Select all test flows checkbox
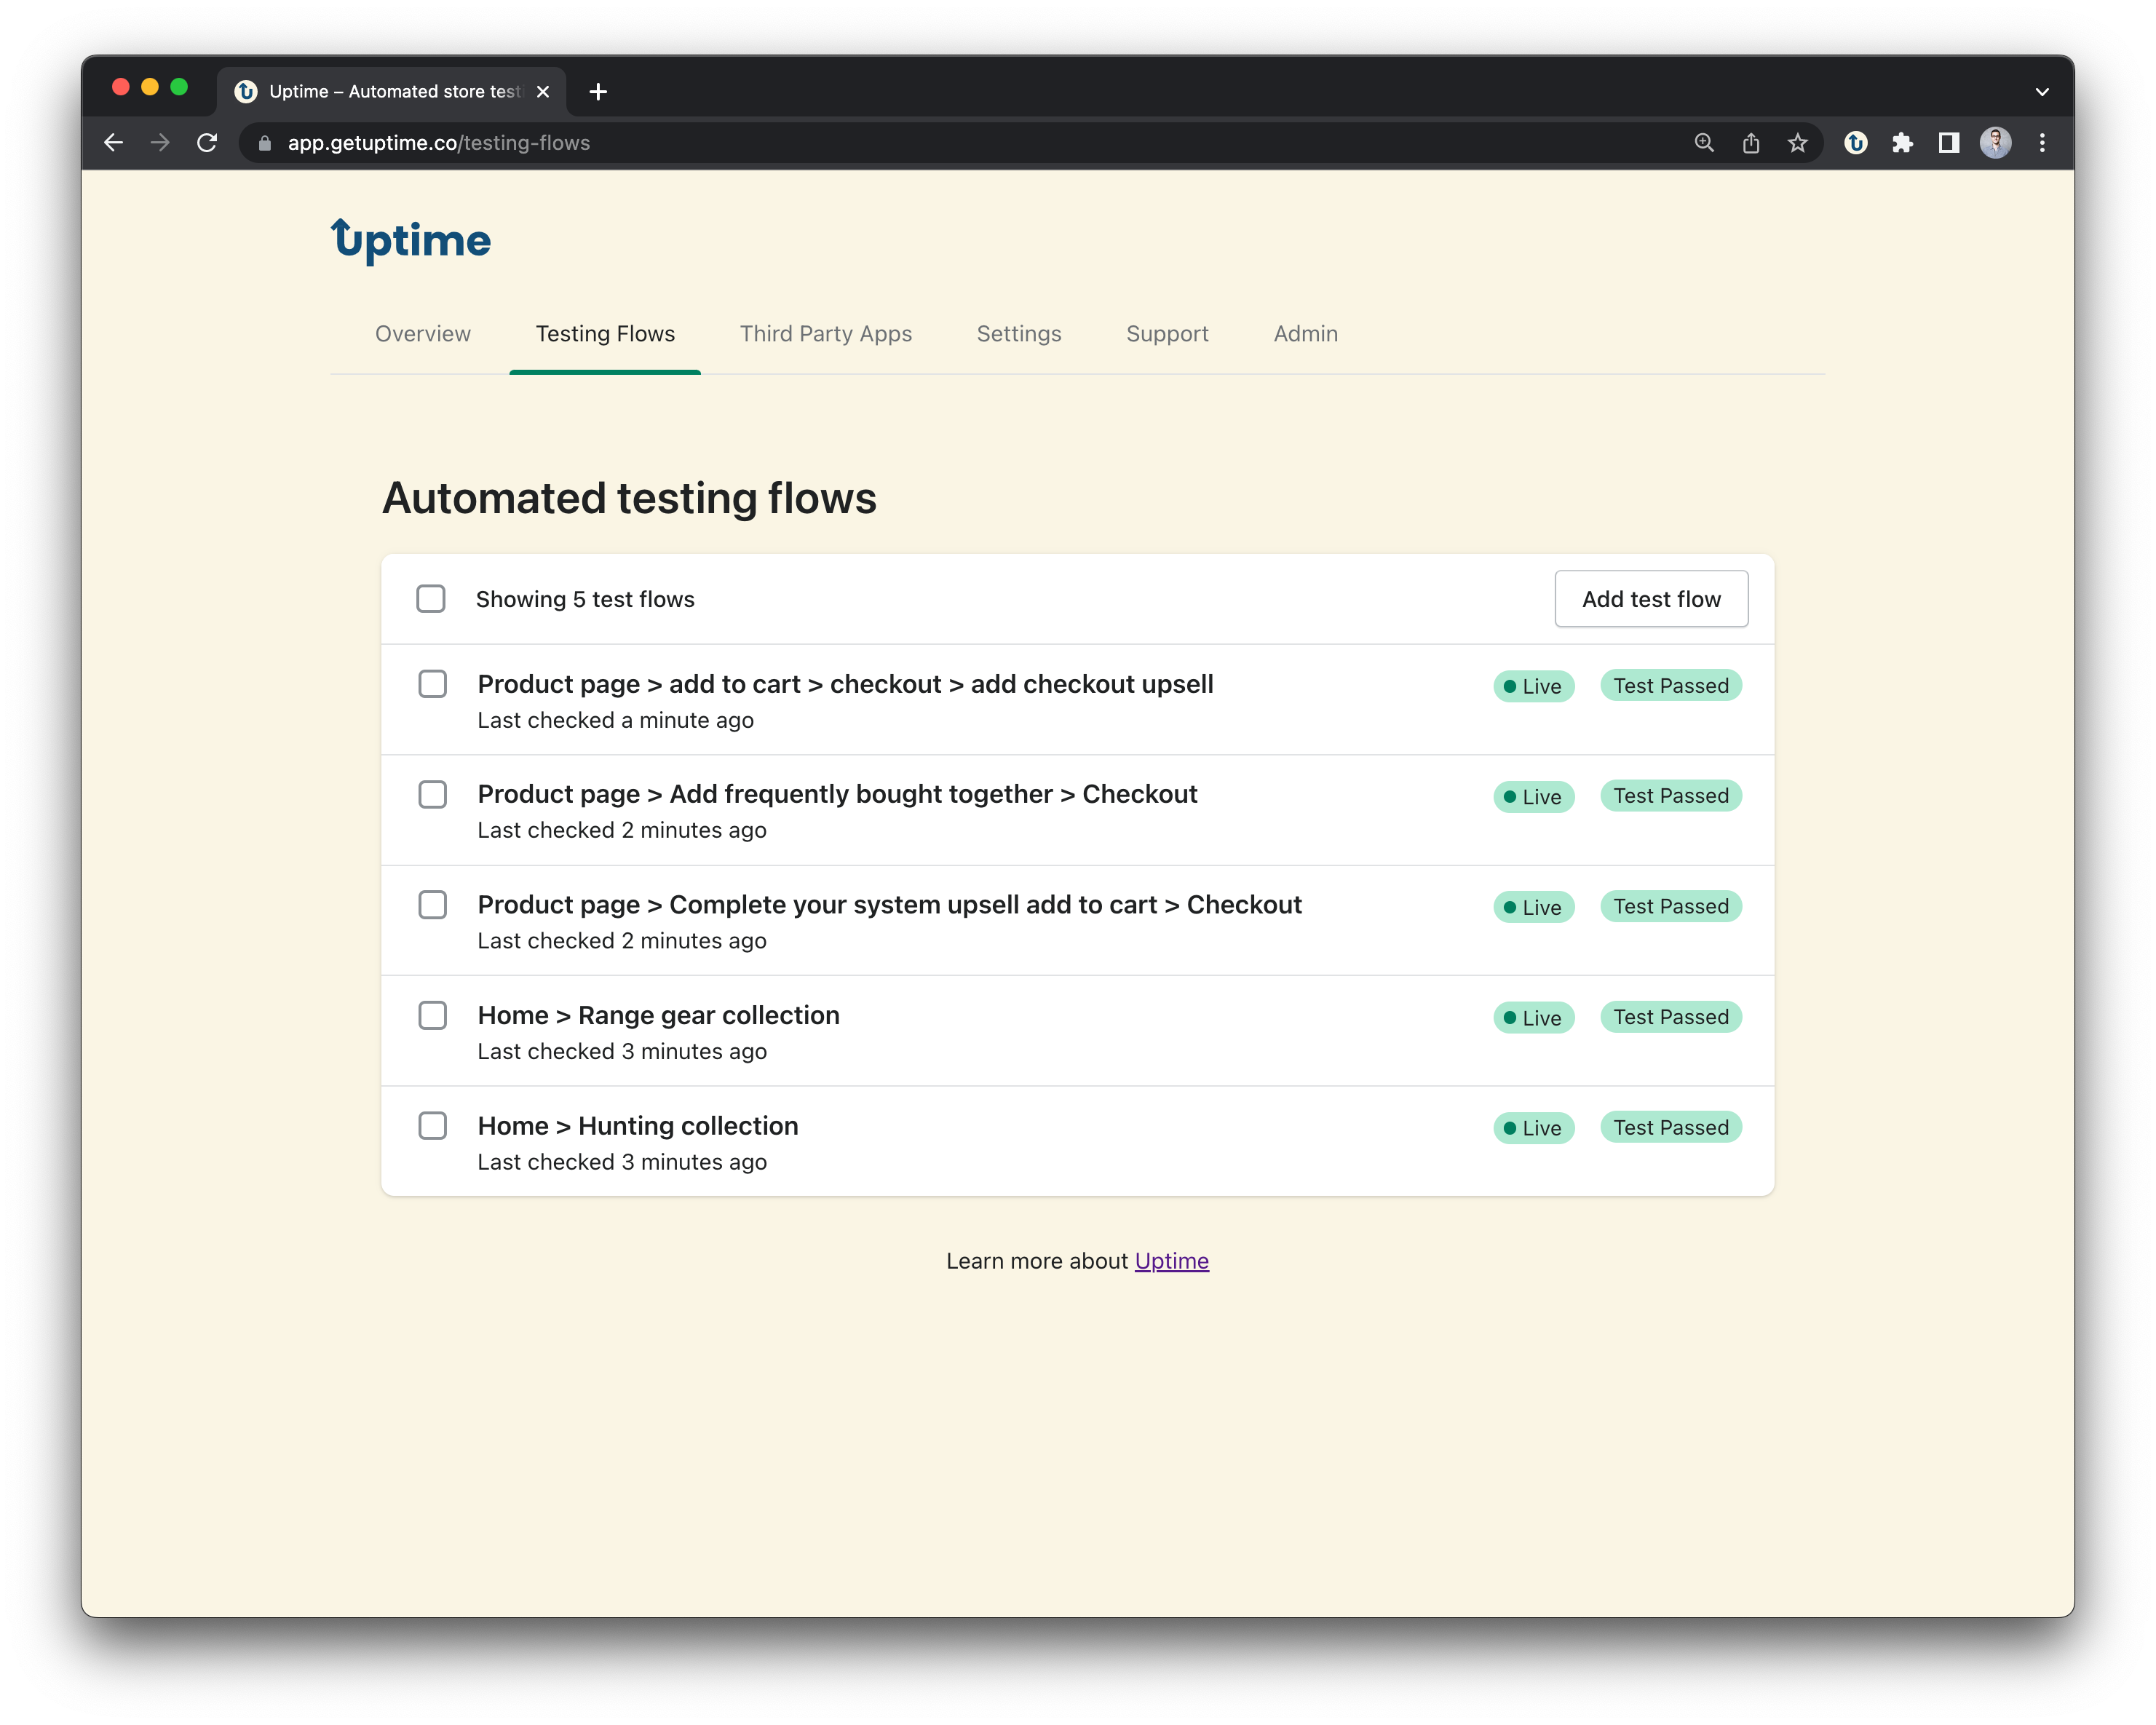 [431, 599]
